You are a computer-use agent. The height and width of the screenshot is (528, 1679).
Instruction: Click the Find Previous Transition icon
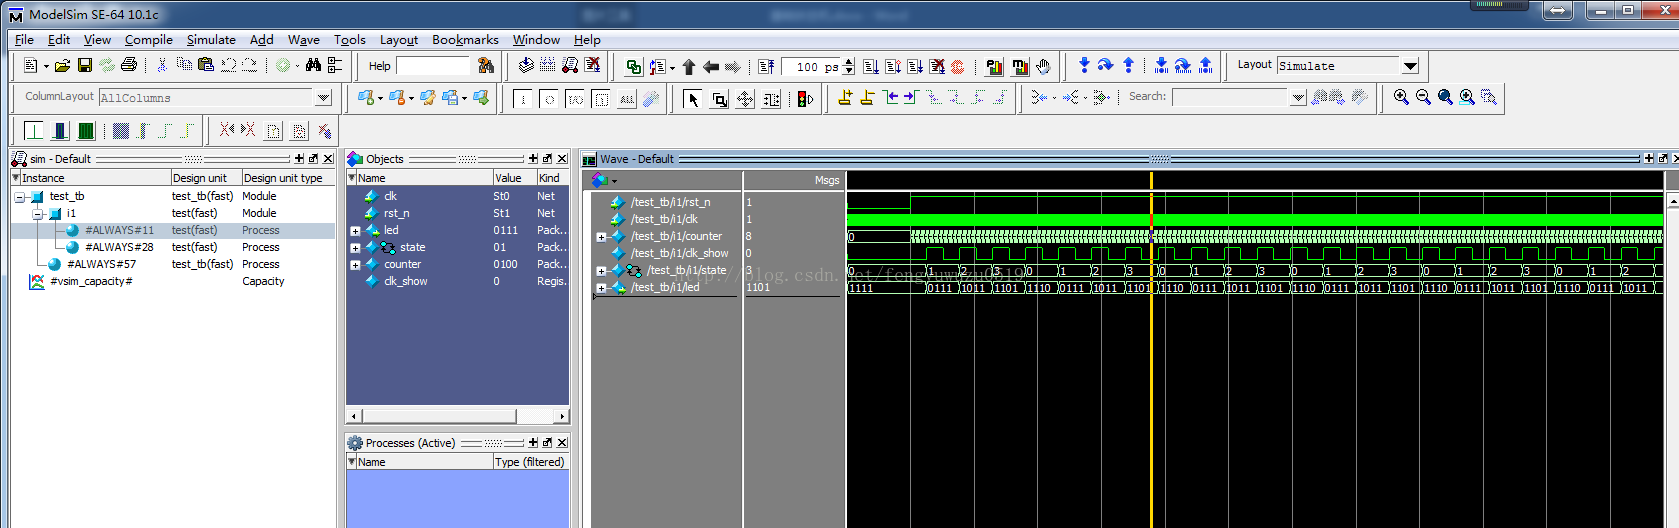[x=890, y=97]
